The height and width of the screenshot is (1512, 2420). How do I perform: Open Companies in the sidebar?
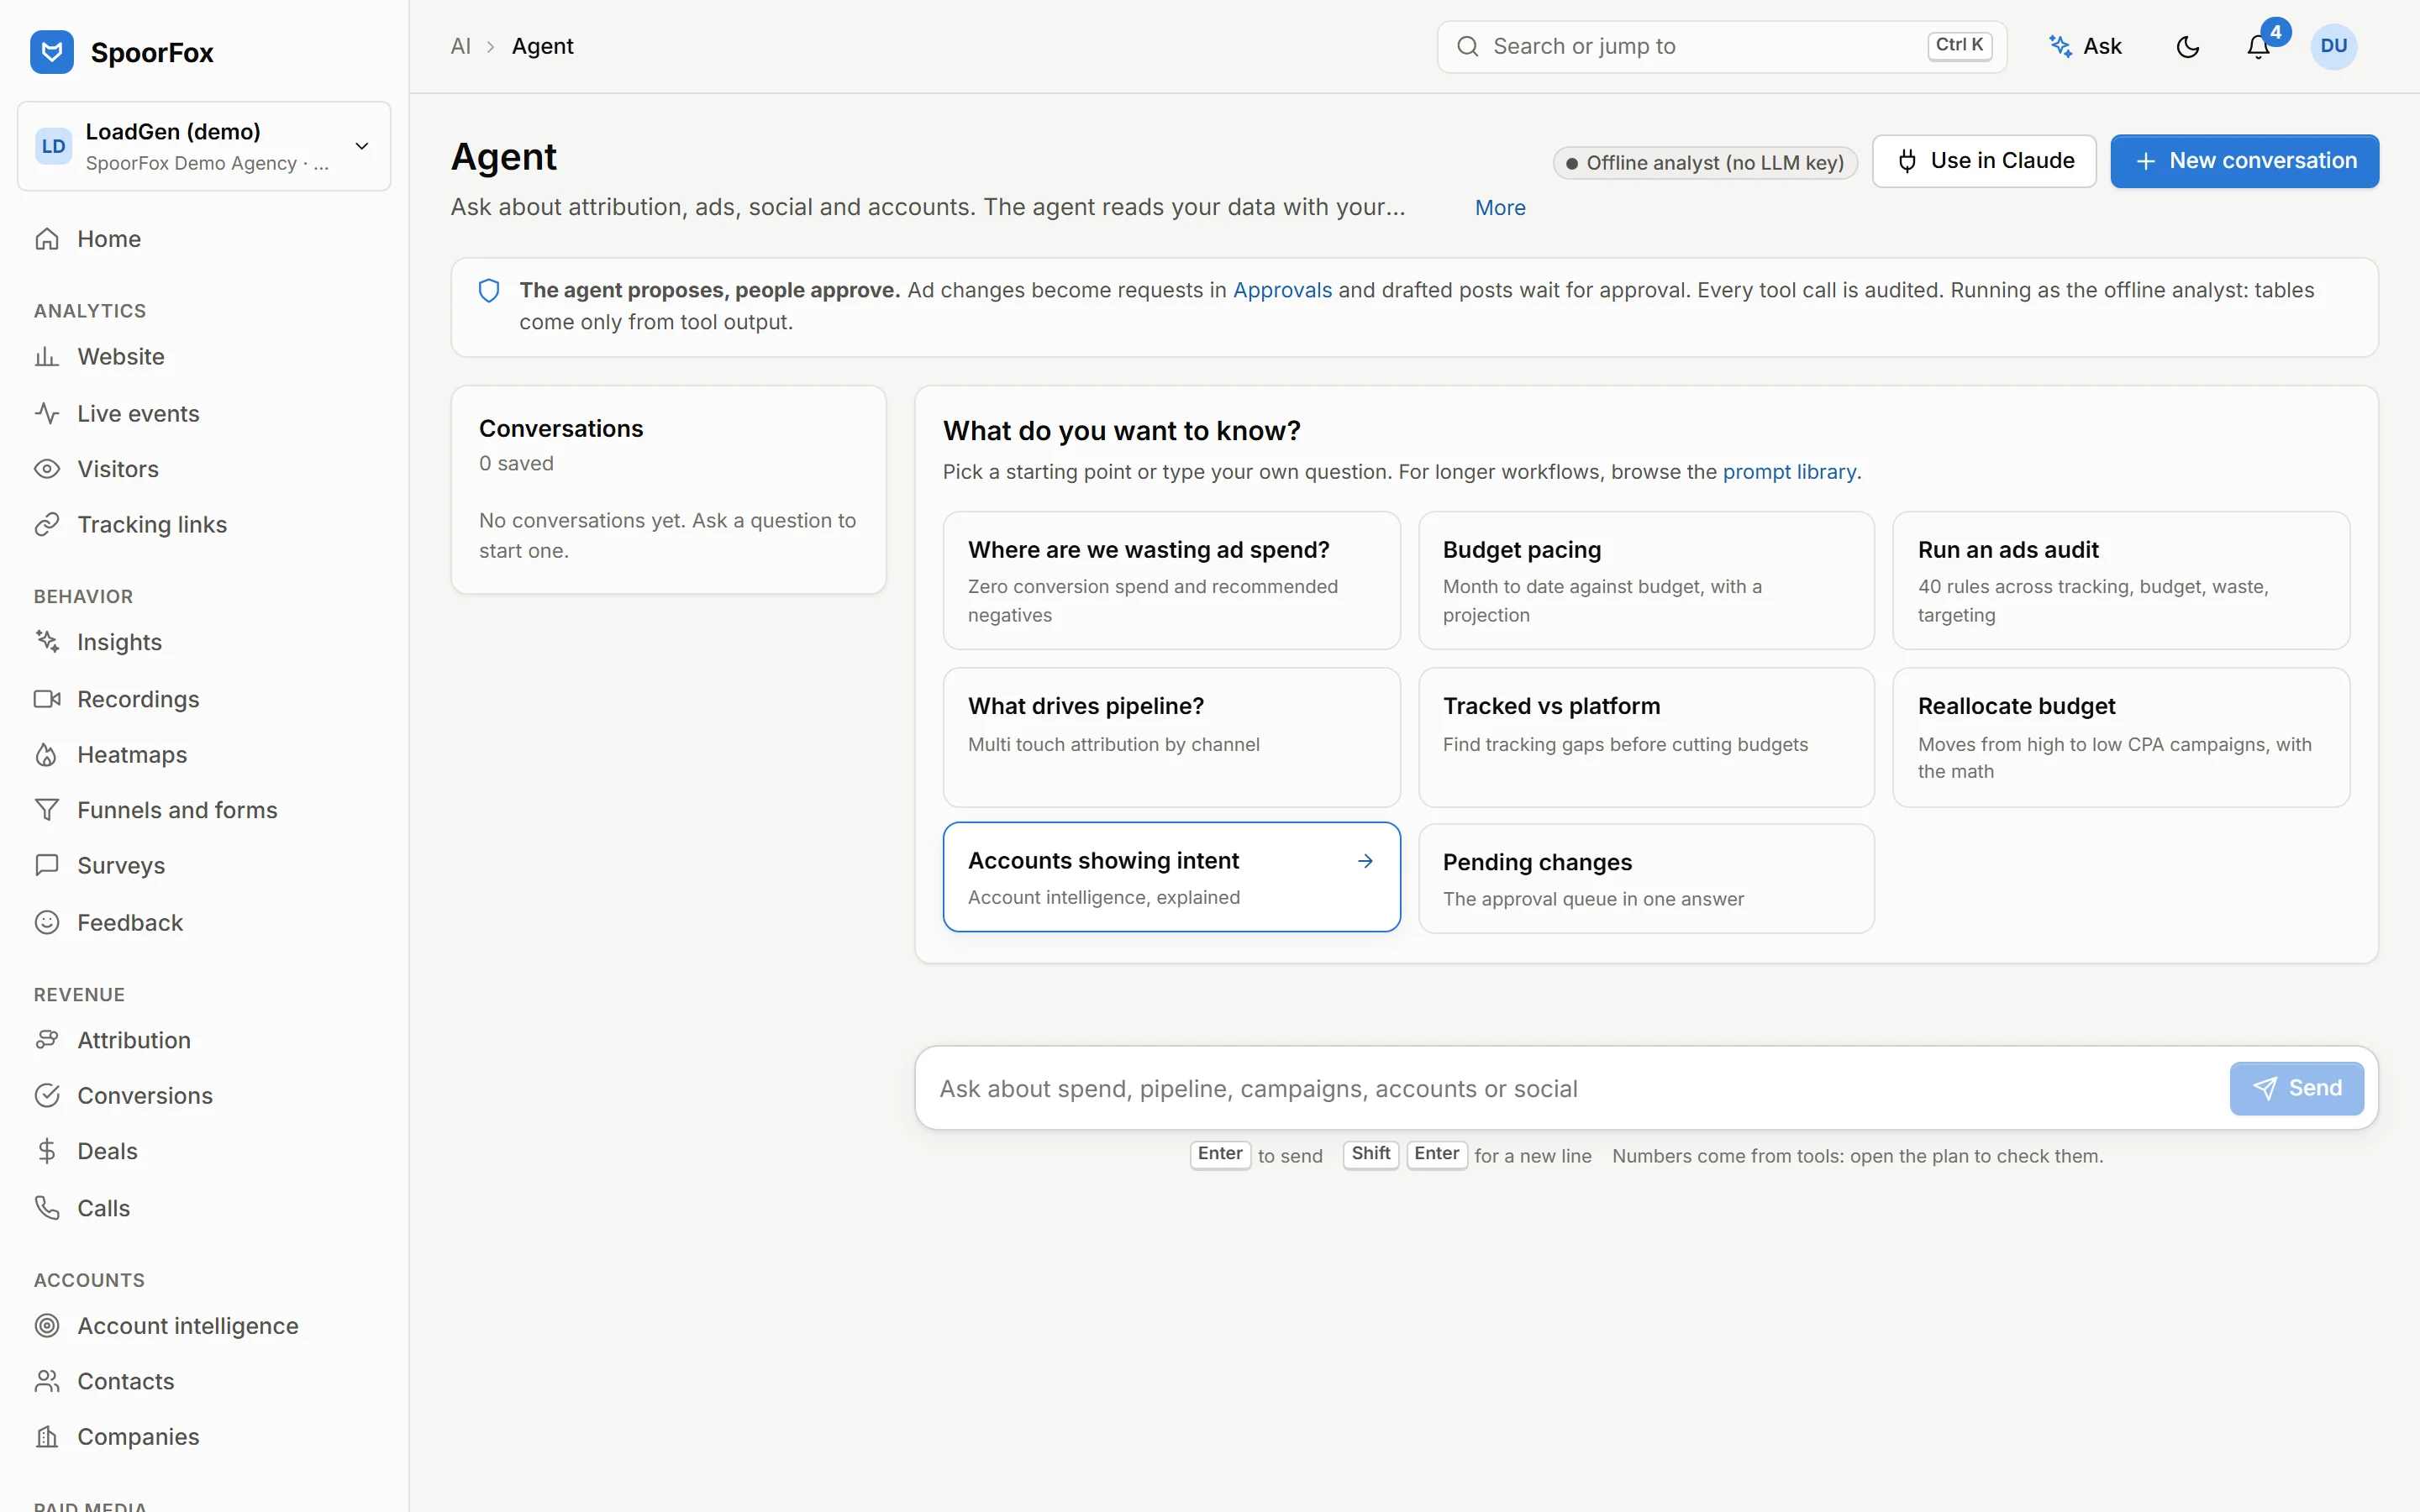204,1437
